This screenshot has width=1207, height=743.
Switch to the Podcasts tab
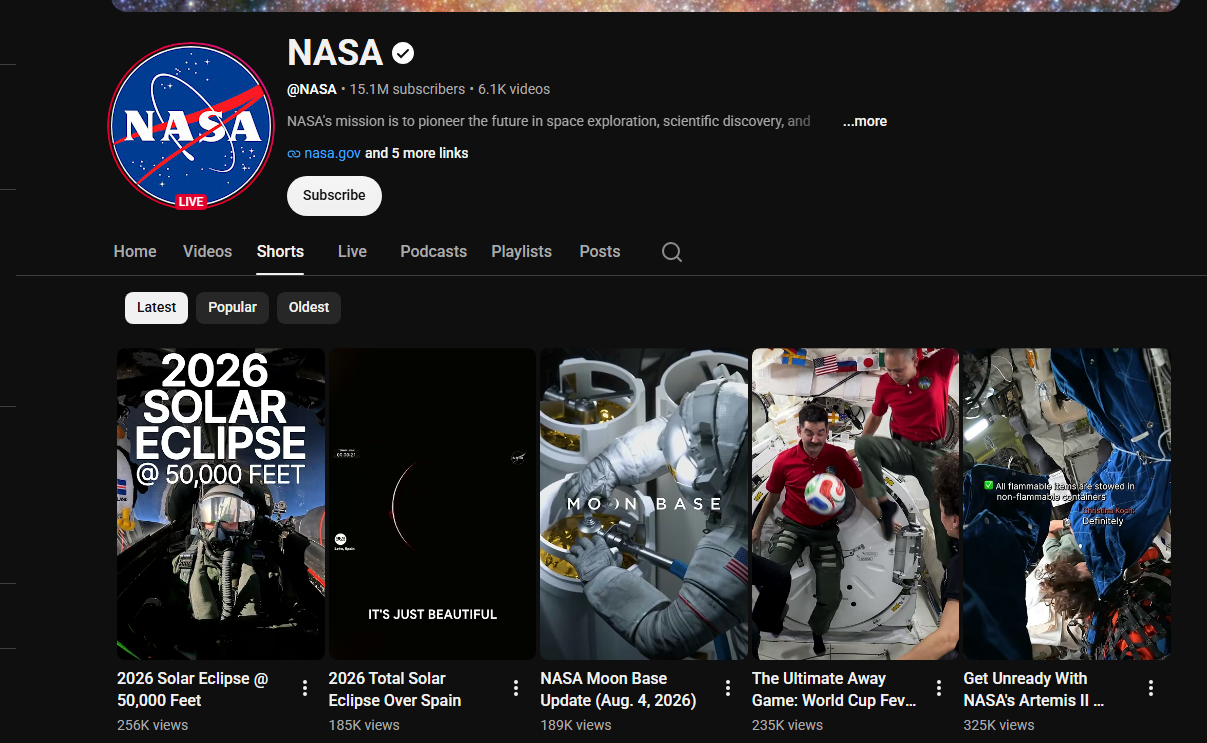(x=433, y=252)
